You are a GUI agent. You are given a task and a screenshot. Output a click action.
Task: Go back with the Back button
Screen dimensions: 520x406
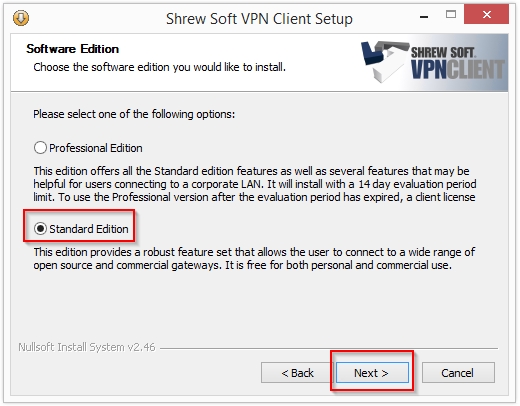pyautogui.click(x=297, y=373)
